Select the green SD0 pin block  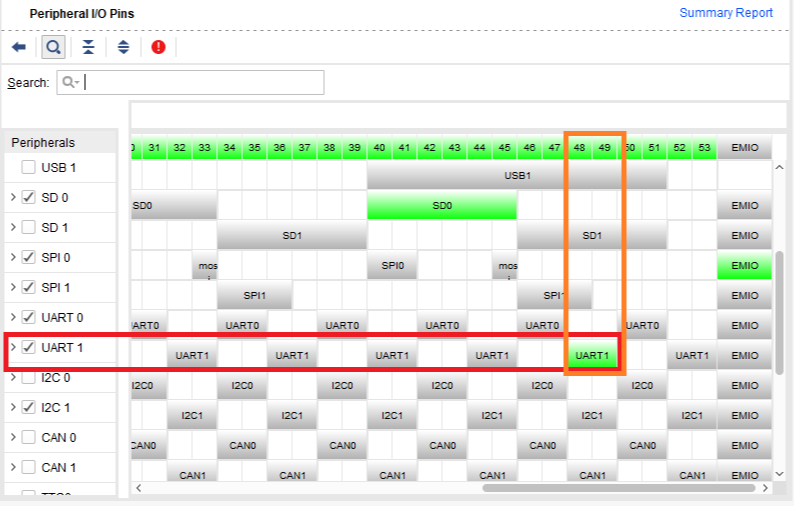442,205
